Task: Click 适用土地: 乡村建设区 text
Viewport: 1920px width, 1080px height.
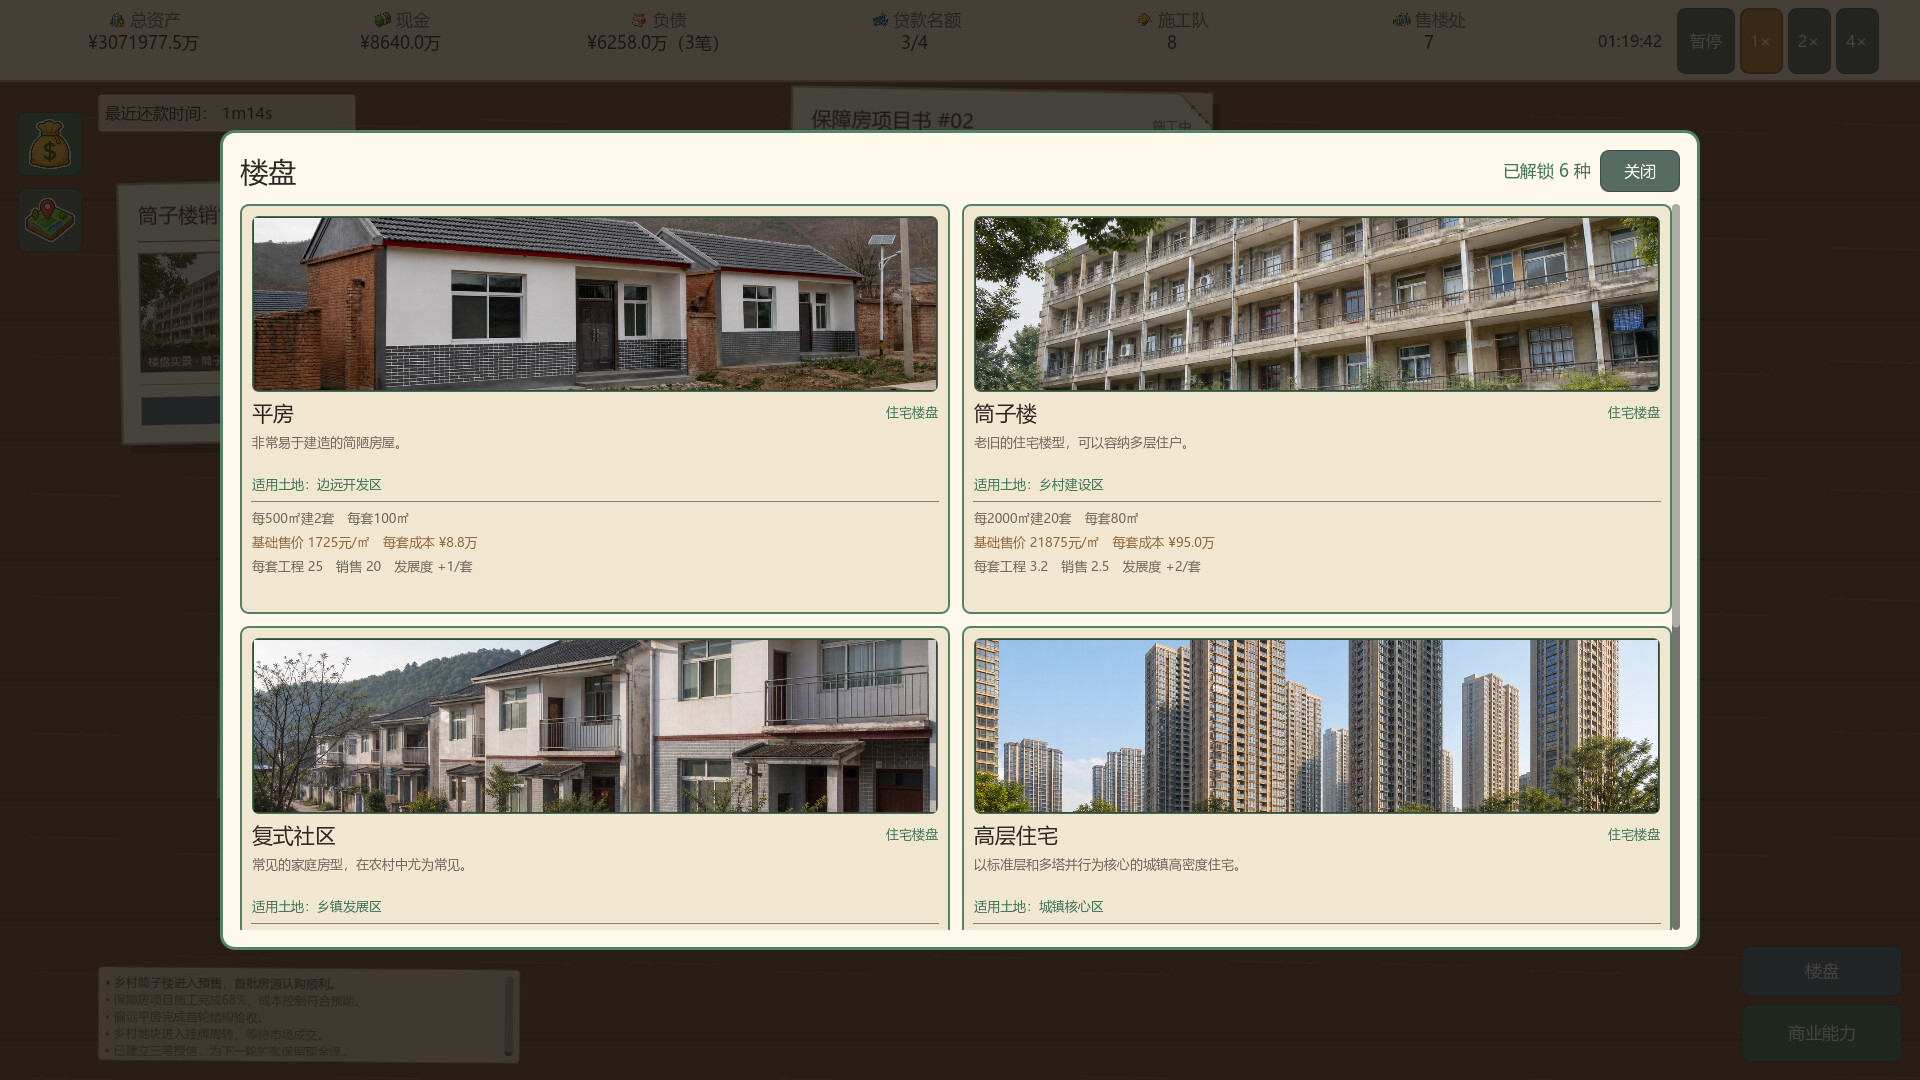Action: click(x=1039, y=485)
